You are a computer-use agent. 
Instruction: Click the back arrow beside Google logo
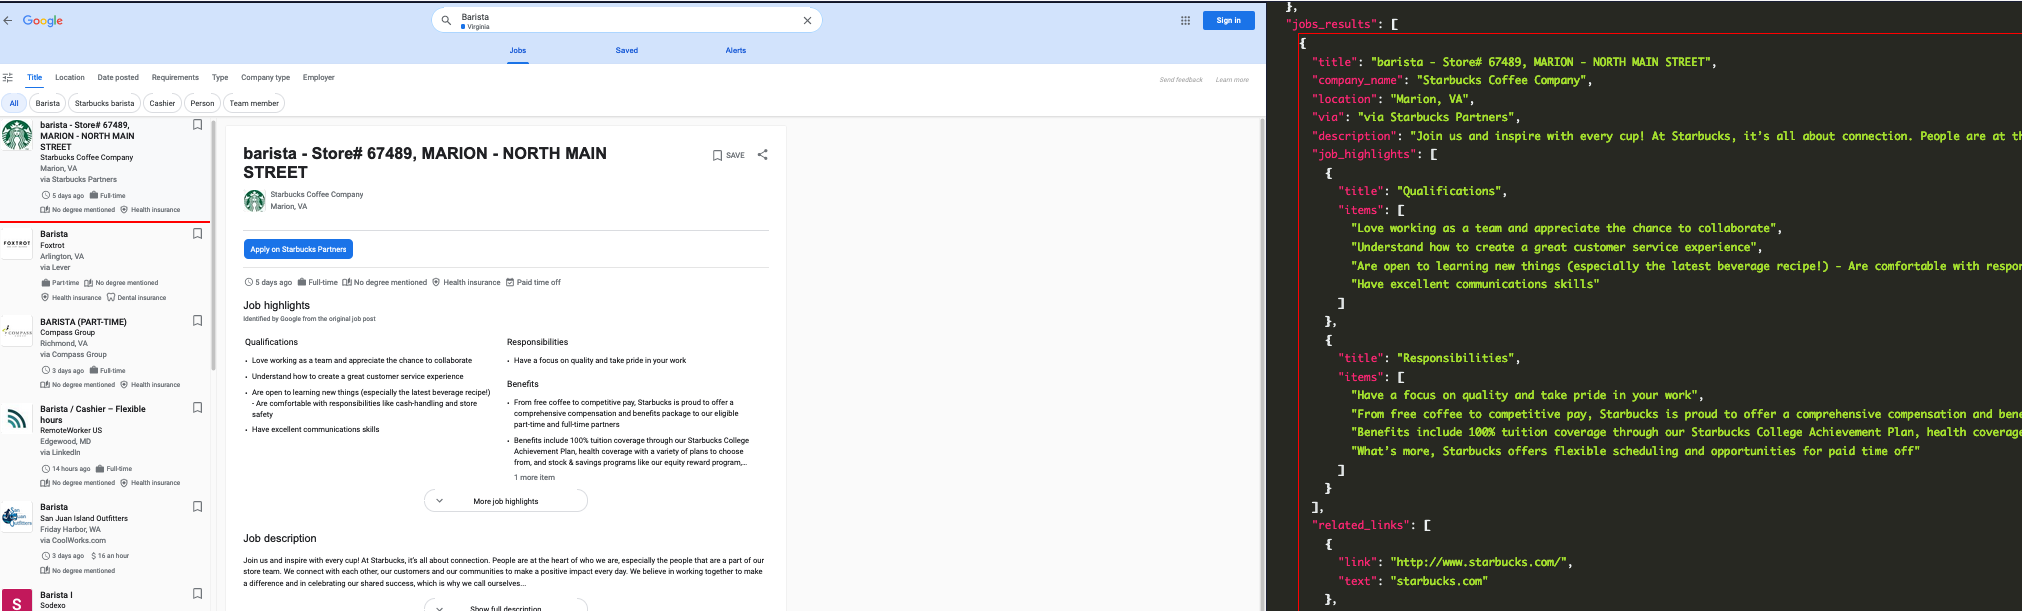tap(8, 20)
